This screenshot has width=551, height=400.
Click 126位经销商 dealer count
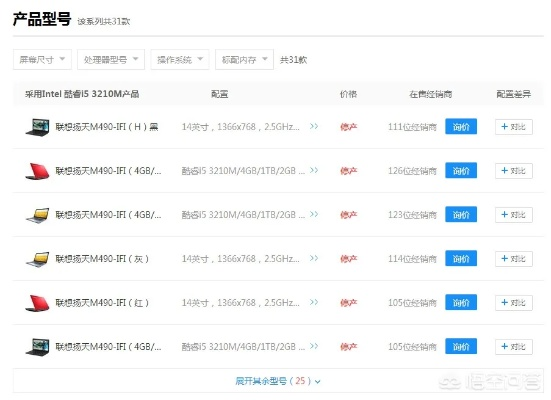(x=413, y=171)
